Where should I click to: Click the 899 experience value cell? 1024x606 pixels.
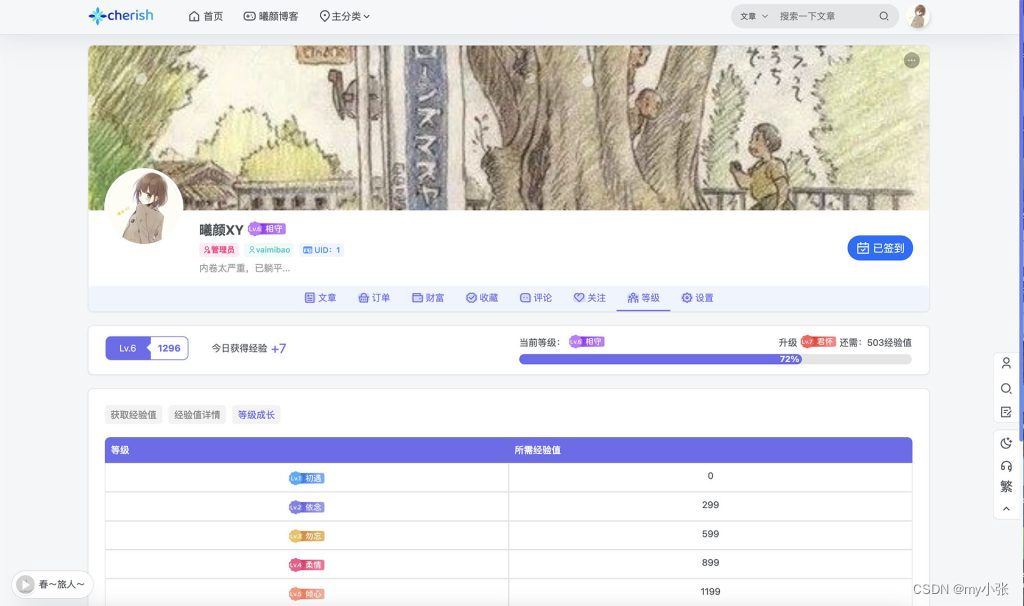711,563
